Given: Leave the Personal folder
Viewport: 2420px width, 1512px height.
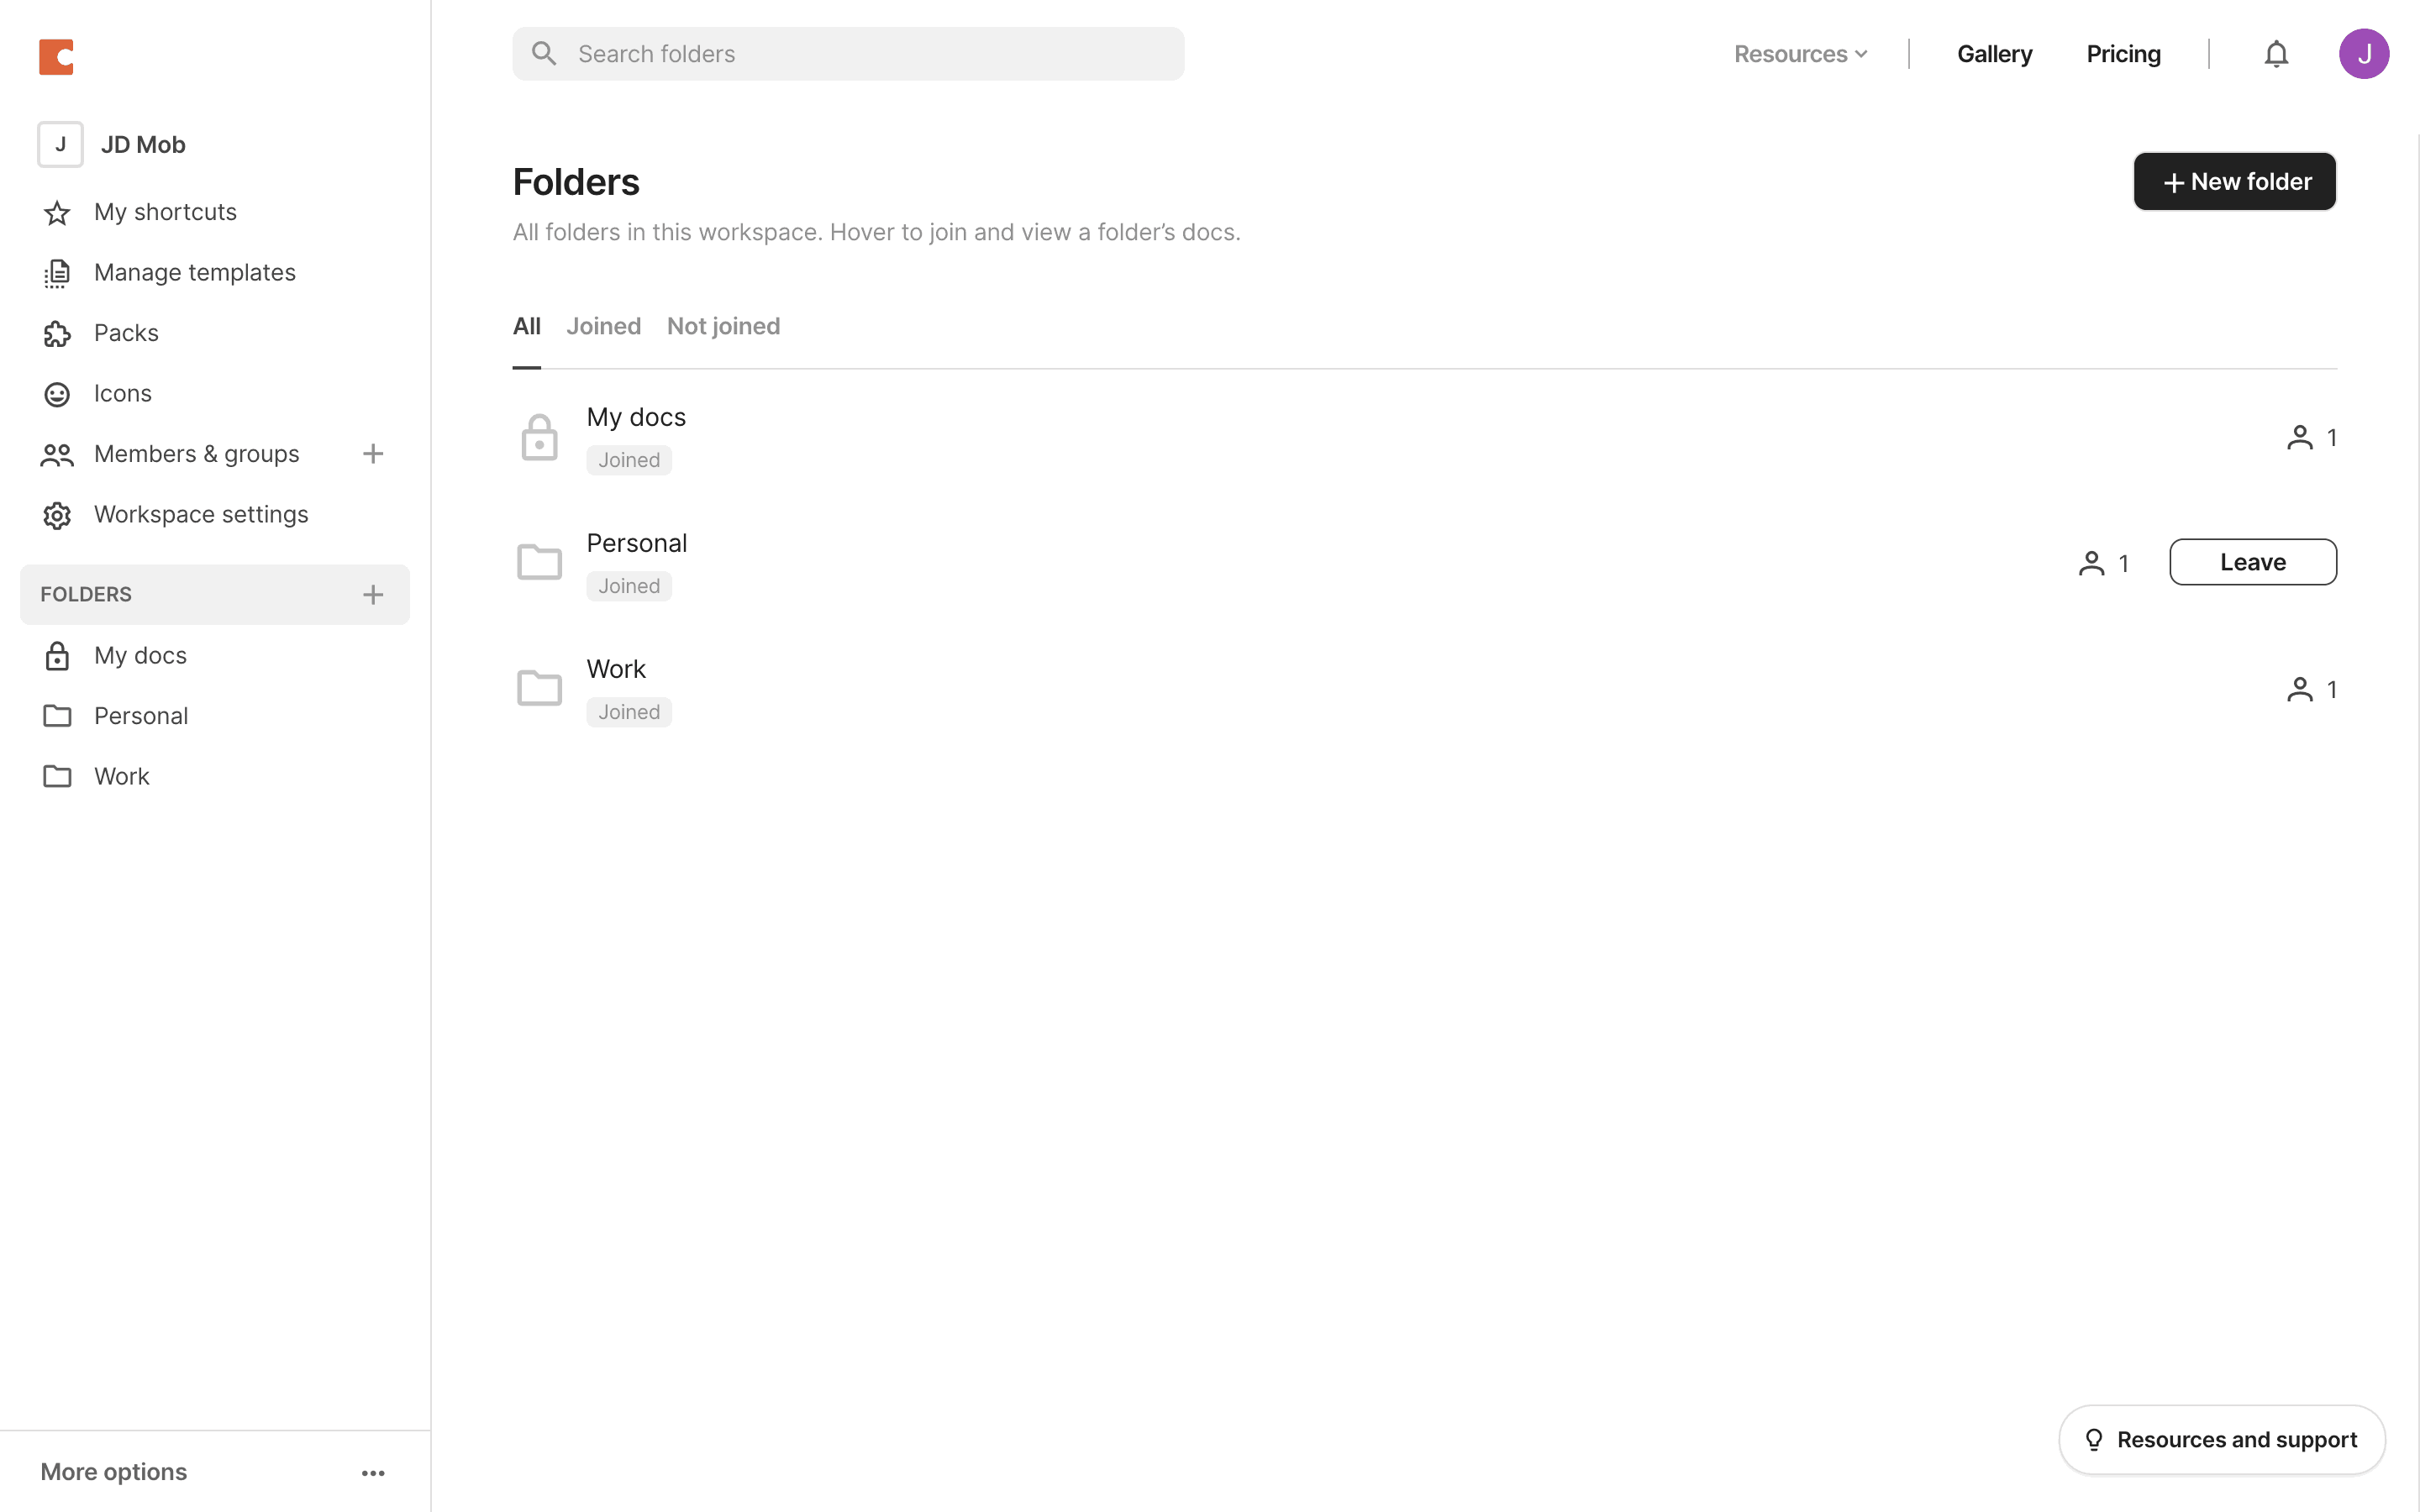Looking at the screenshot, I should pyautogui.click(x=2252, y=562).
